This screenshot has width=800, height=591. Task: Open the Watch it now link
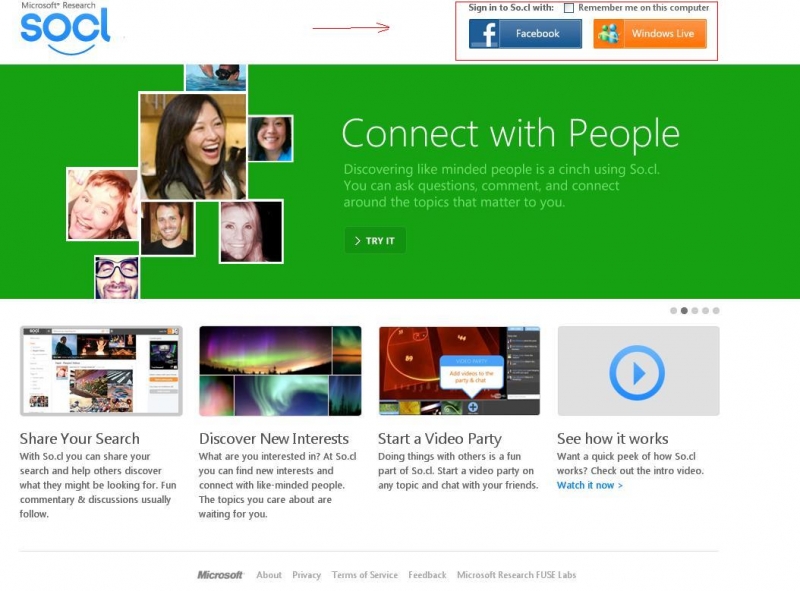[590, 485]
